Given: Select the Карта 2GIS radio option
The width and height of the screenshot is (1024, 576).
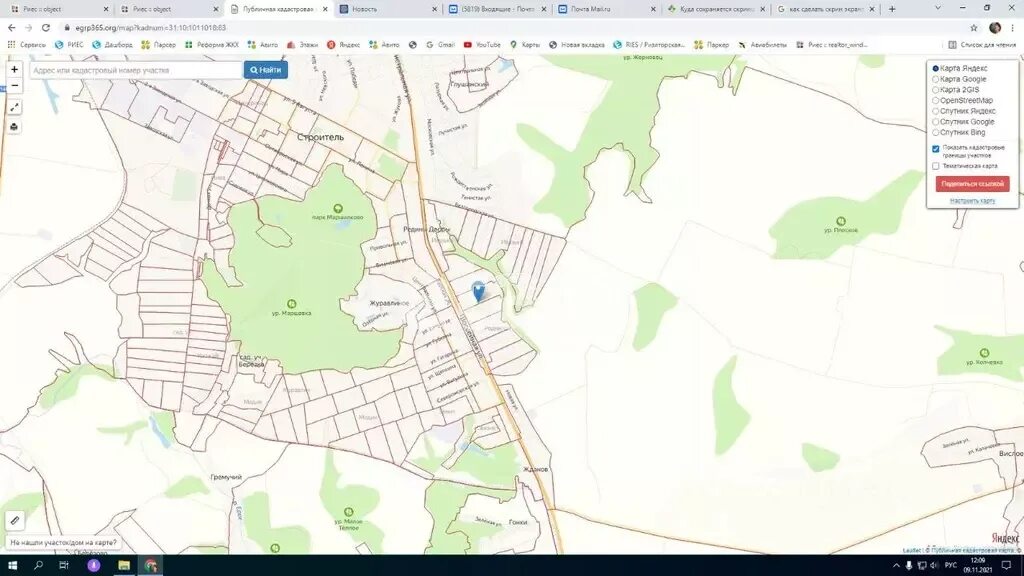Looking at the screenshot, I should point(936,89).
